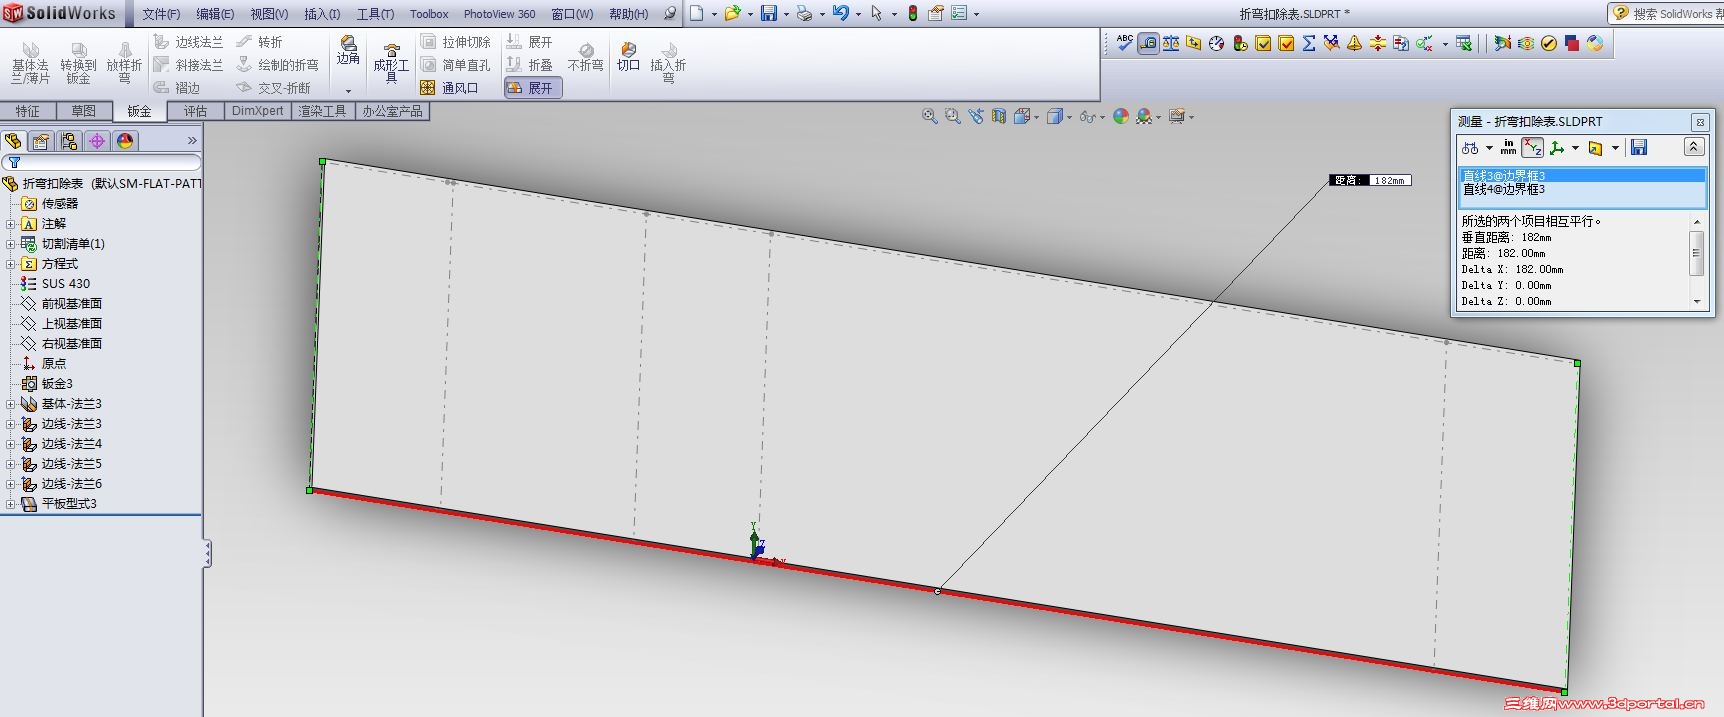
Task: Open the 成形工具 forming tool
Action: (x=391, y=62)
